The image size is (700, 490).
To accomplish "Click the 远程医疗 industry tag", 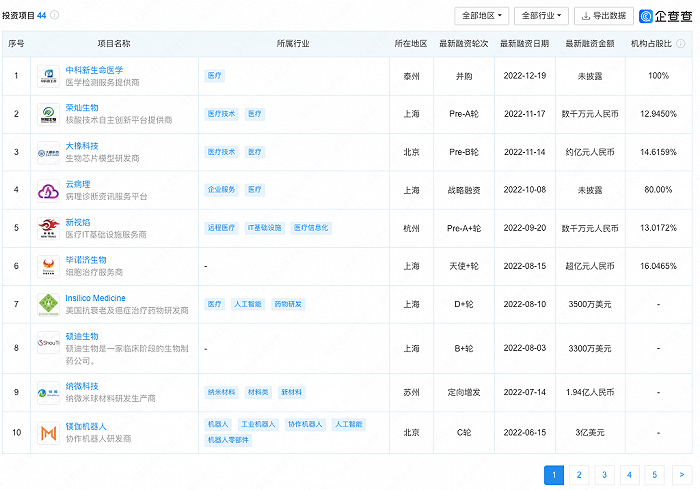I will click(221, 228).
